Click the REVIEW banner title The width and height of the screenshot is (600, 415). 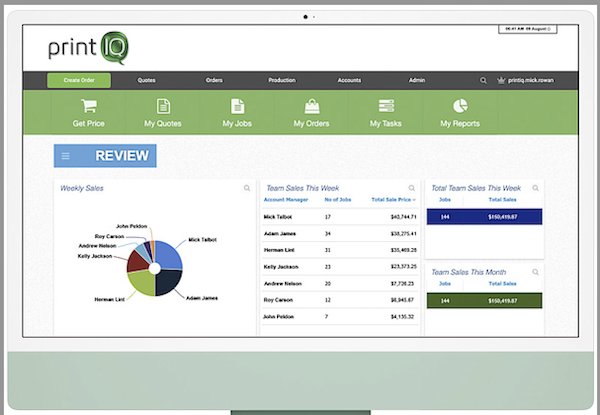click(x=122, y=156)
